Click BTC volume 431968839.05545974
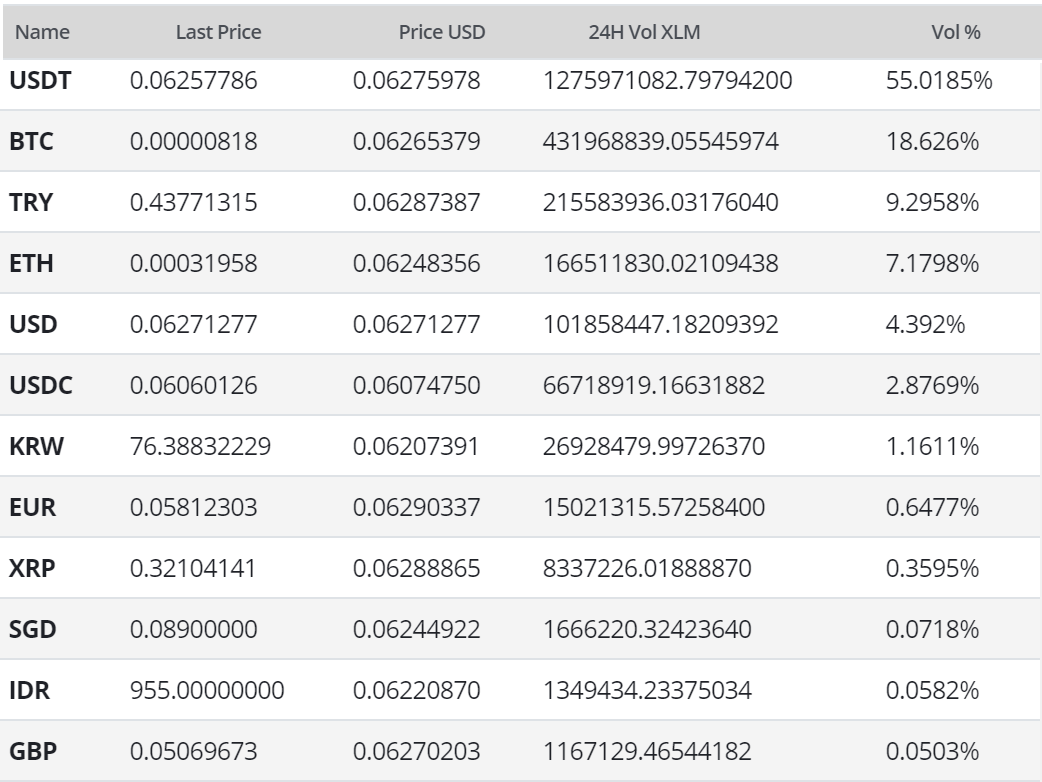Screen dimensions: 1042x782 661,142
